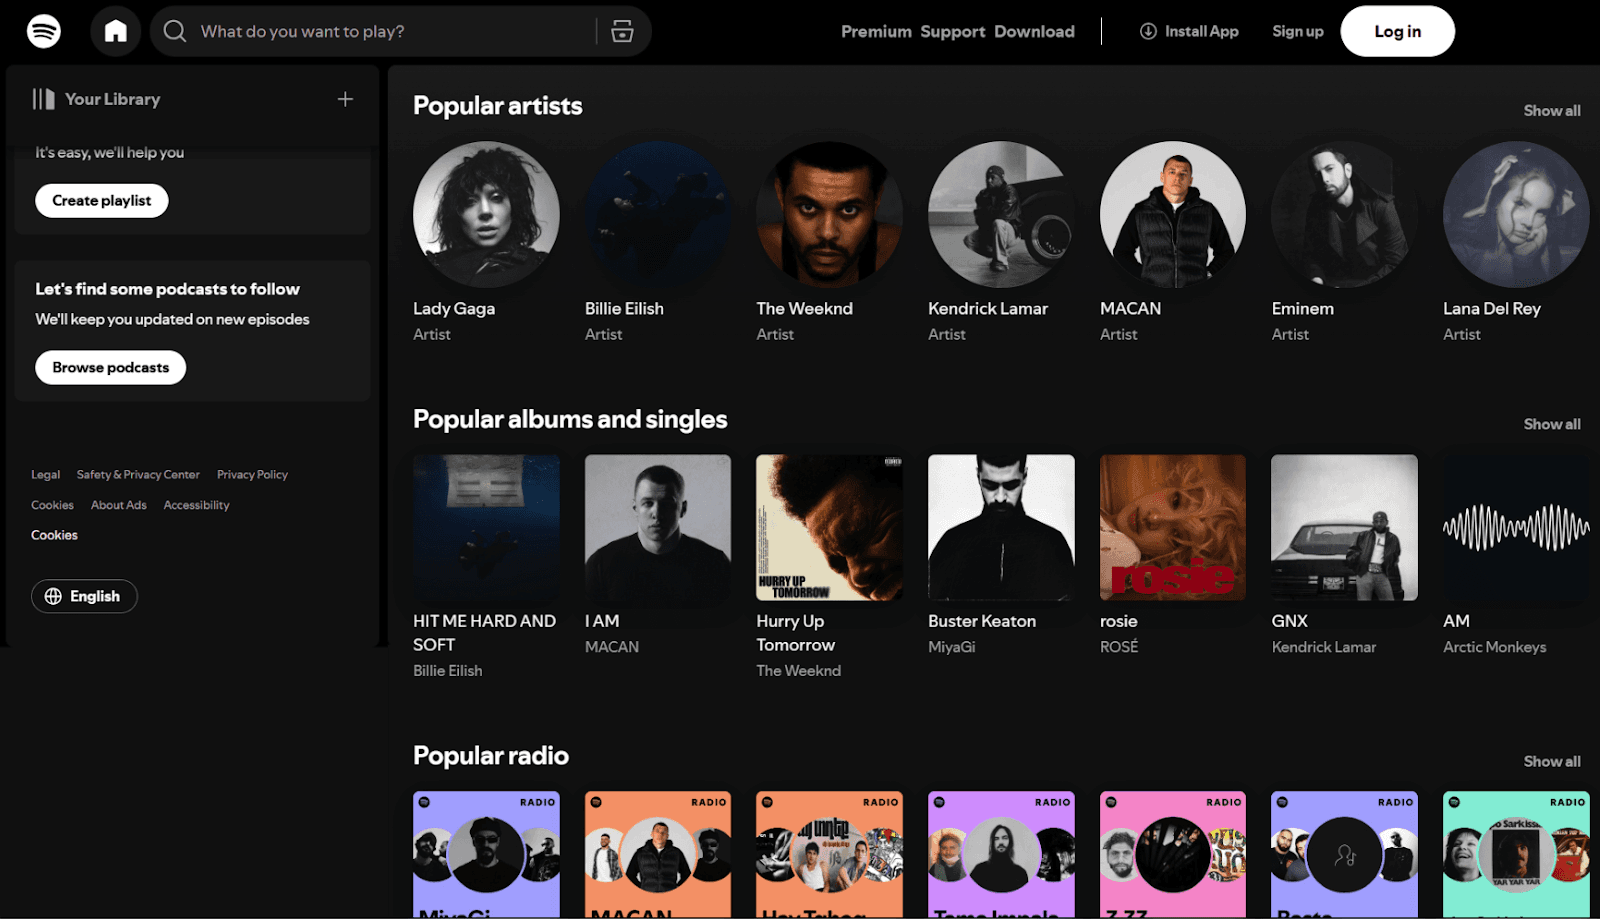This screenshot has width=1600, height=919.
Task: Click the magnifying glass search icon
Action: point(175,31)
